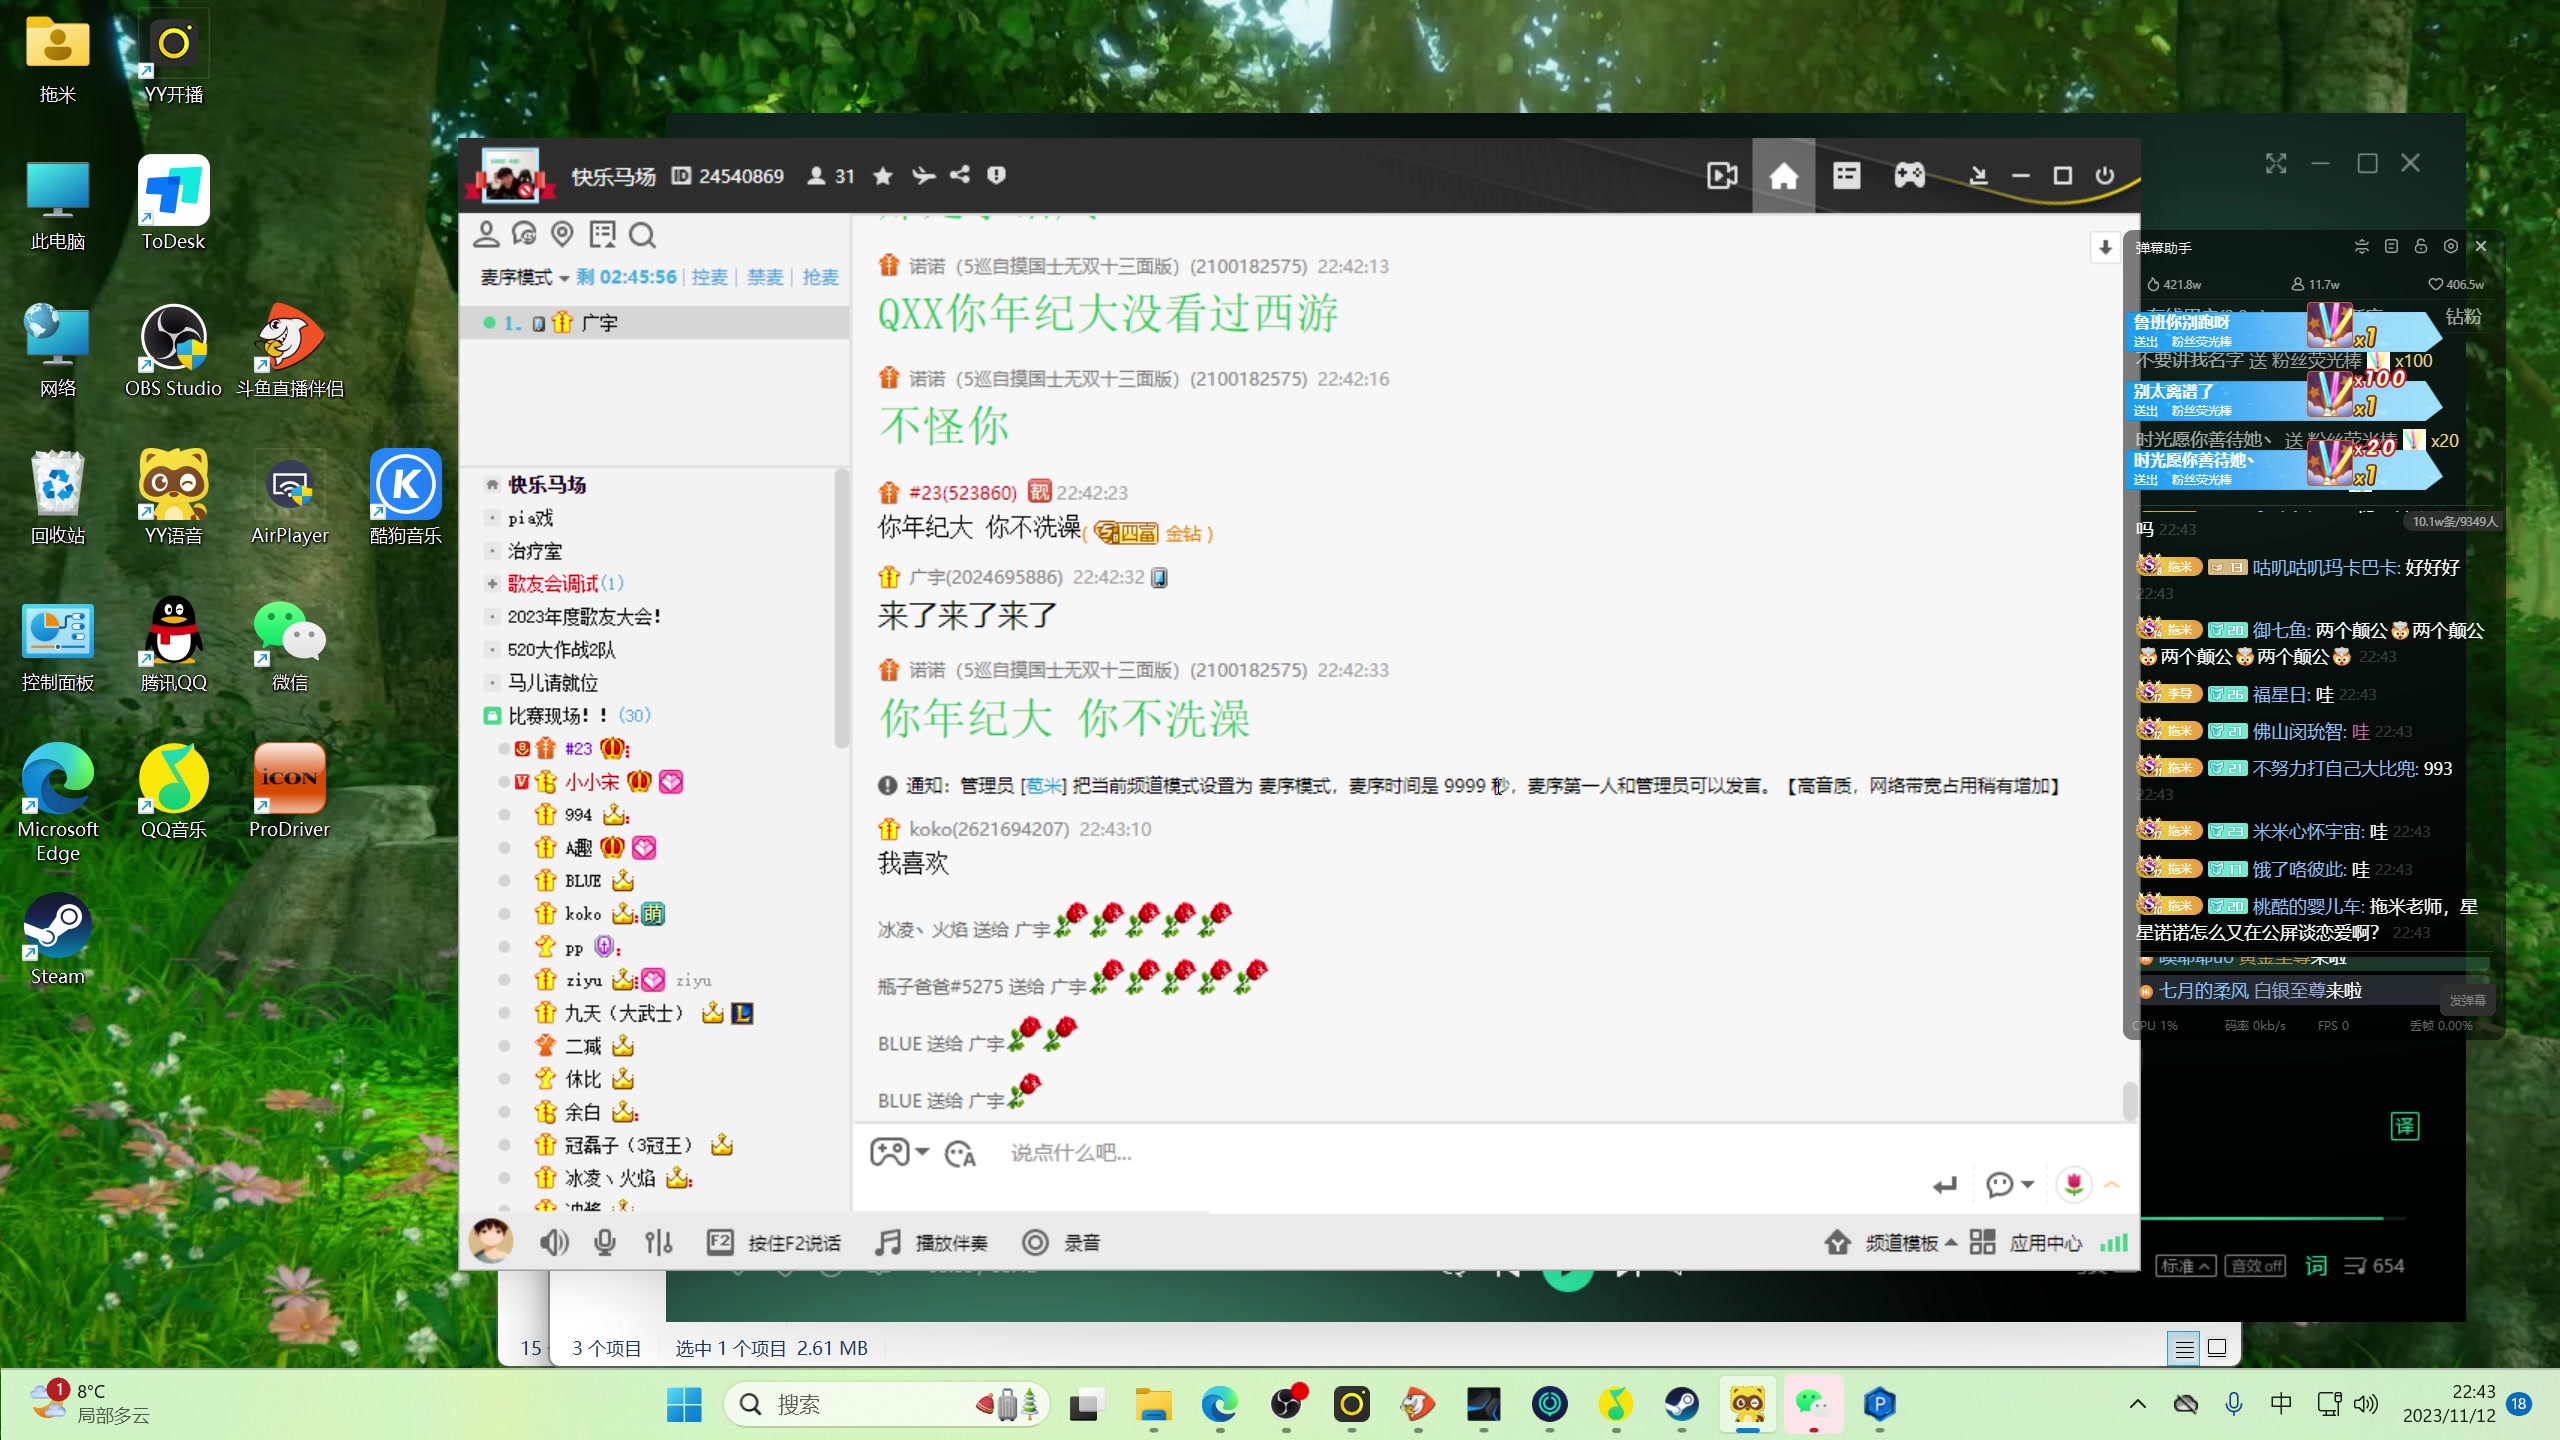Viewport: 2560px width, 1440px height.
Task: Click the flower gift icon in chat box
Action: tap(2074, 1184)
